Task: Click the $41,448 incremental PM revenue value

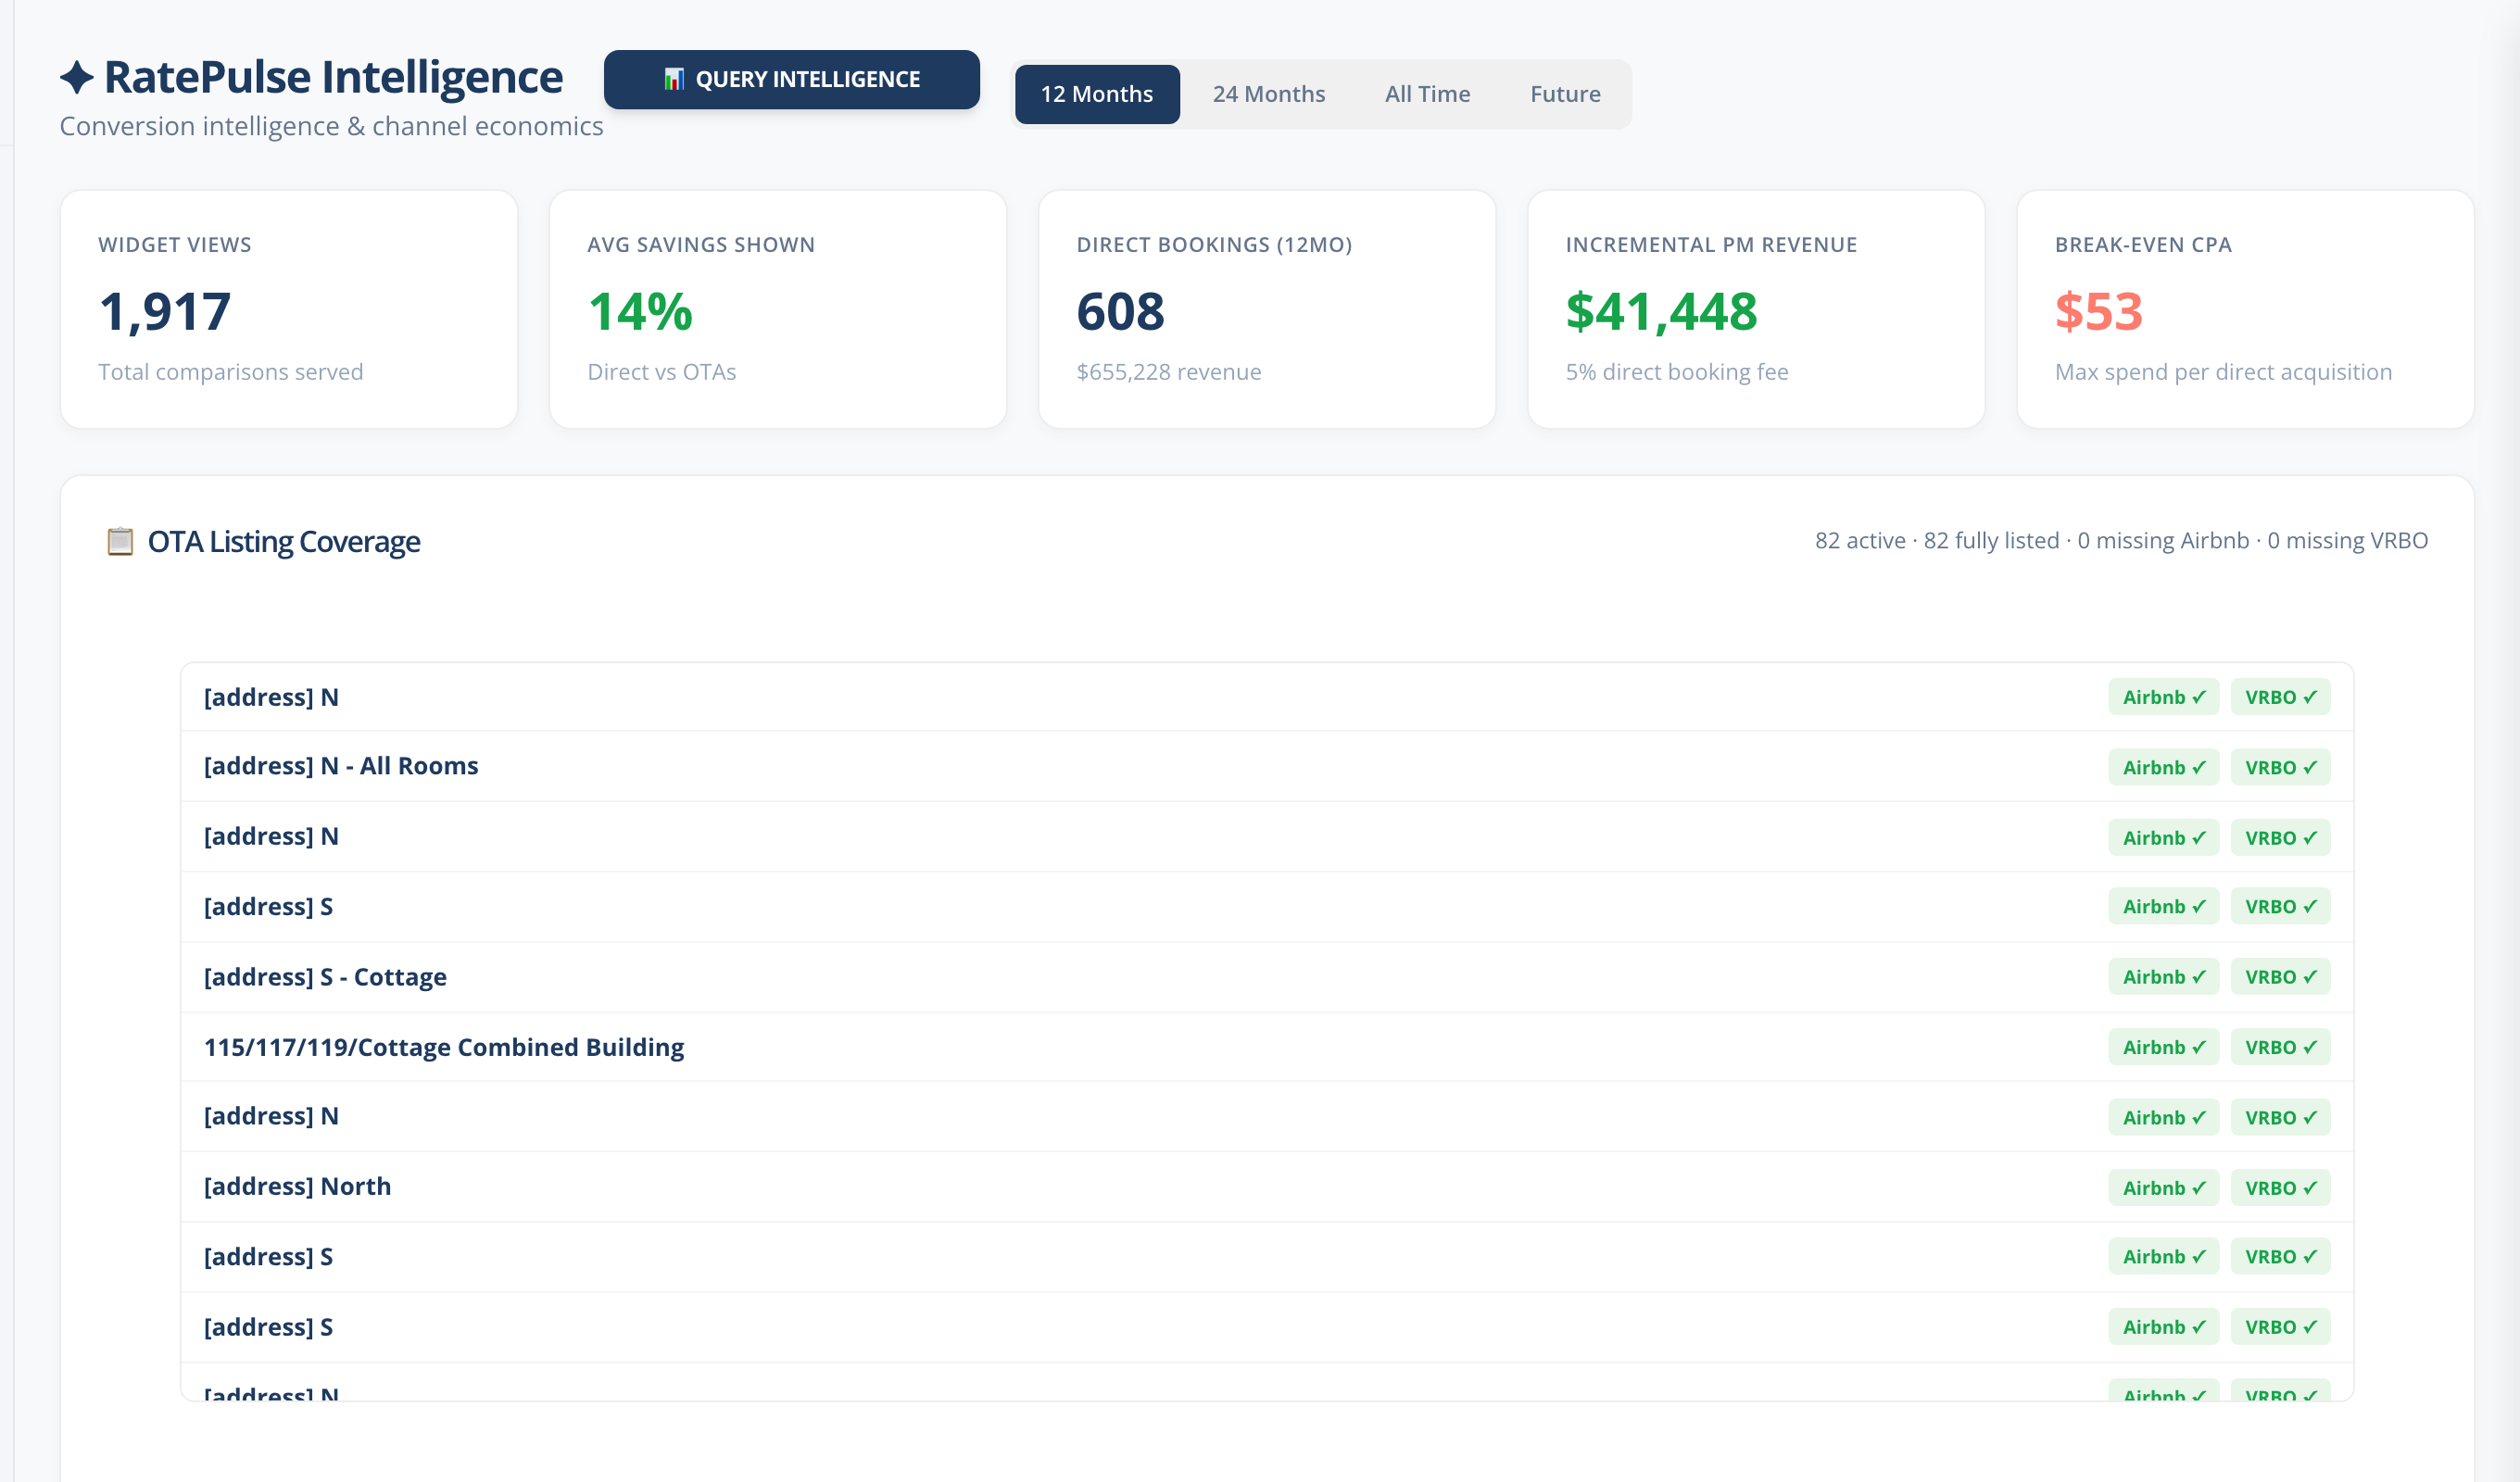Action: tap(1661, 311)
